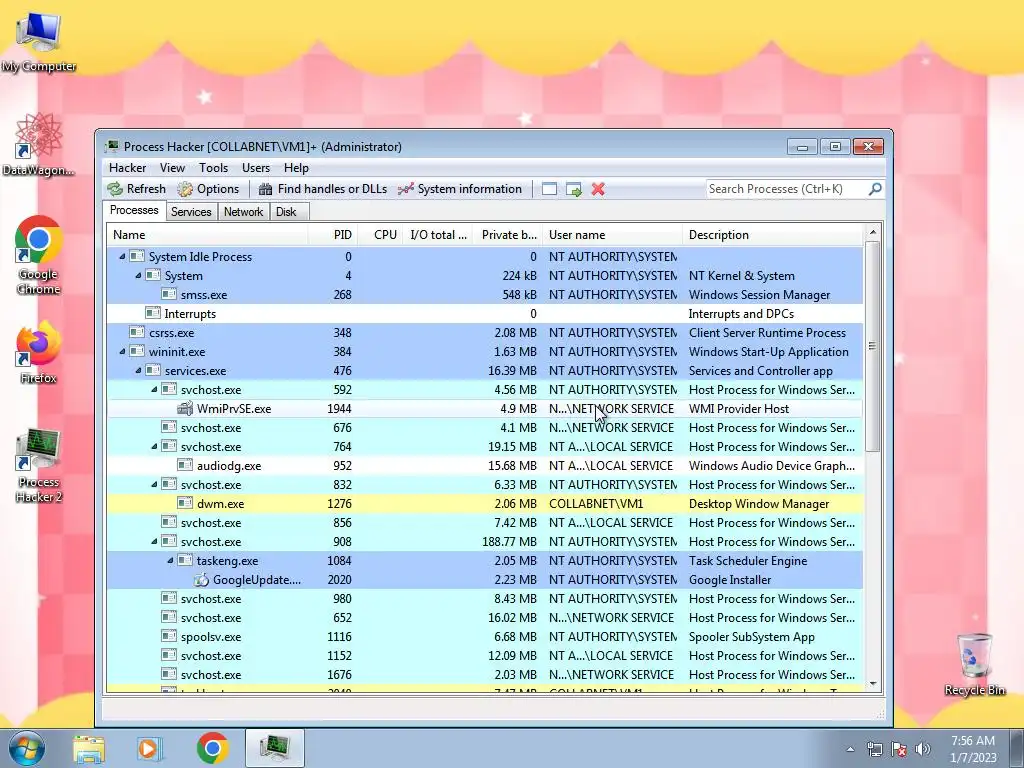Image resolution: width=1024 pixels, height=768 pixels.
Task: Switch to the Network tab
Action: click(x=243, y=212)
